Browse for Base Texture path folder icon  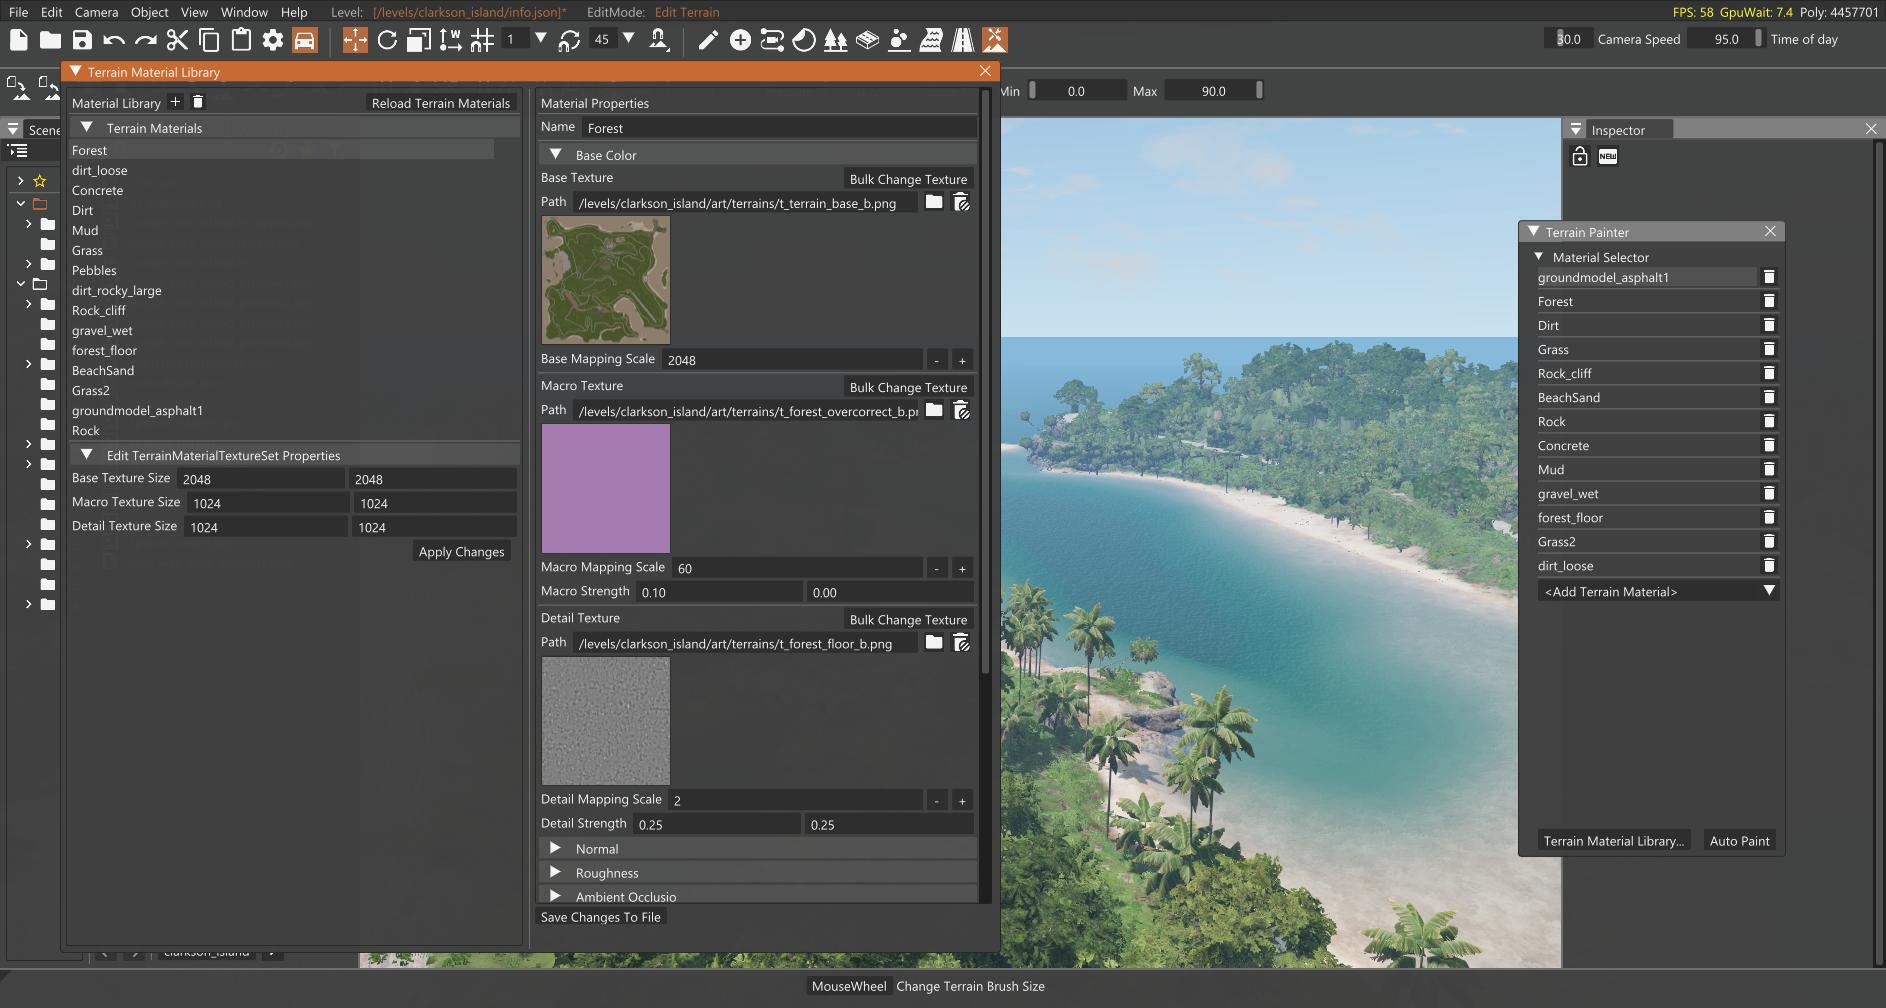[x=934, y=202]
